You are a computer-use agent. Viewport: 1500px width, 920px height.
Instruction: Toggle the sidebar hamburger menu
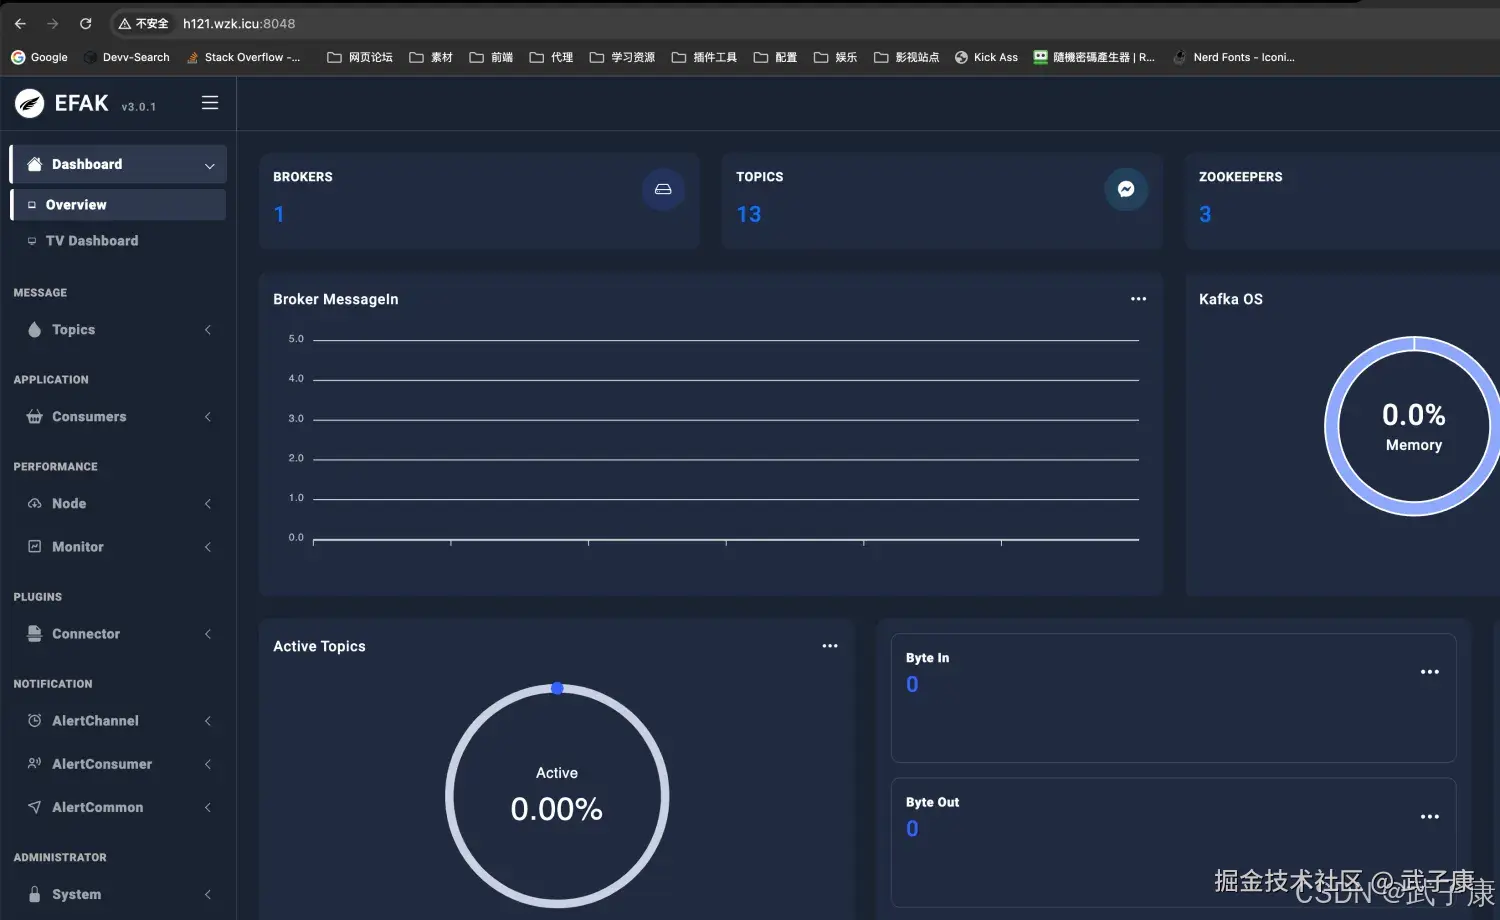tap(210, 103)
